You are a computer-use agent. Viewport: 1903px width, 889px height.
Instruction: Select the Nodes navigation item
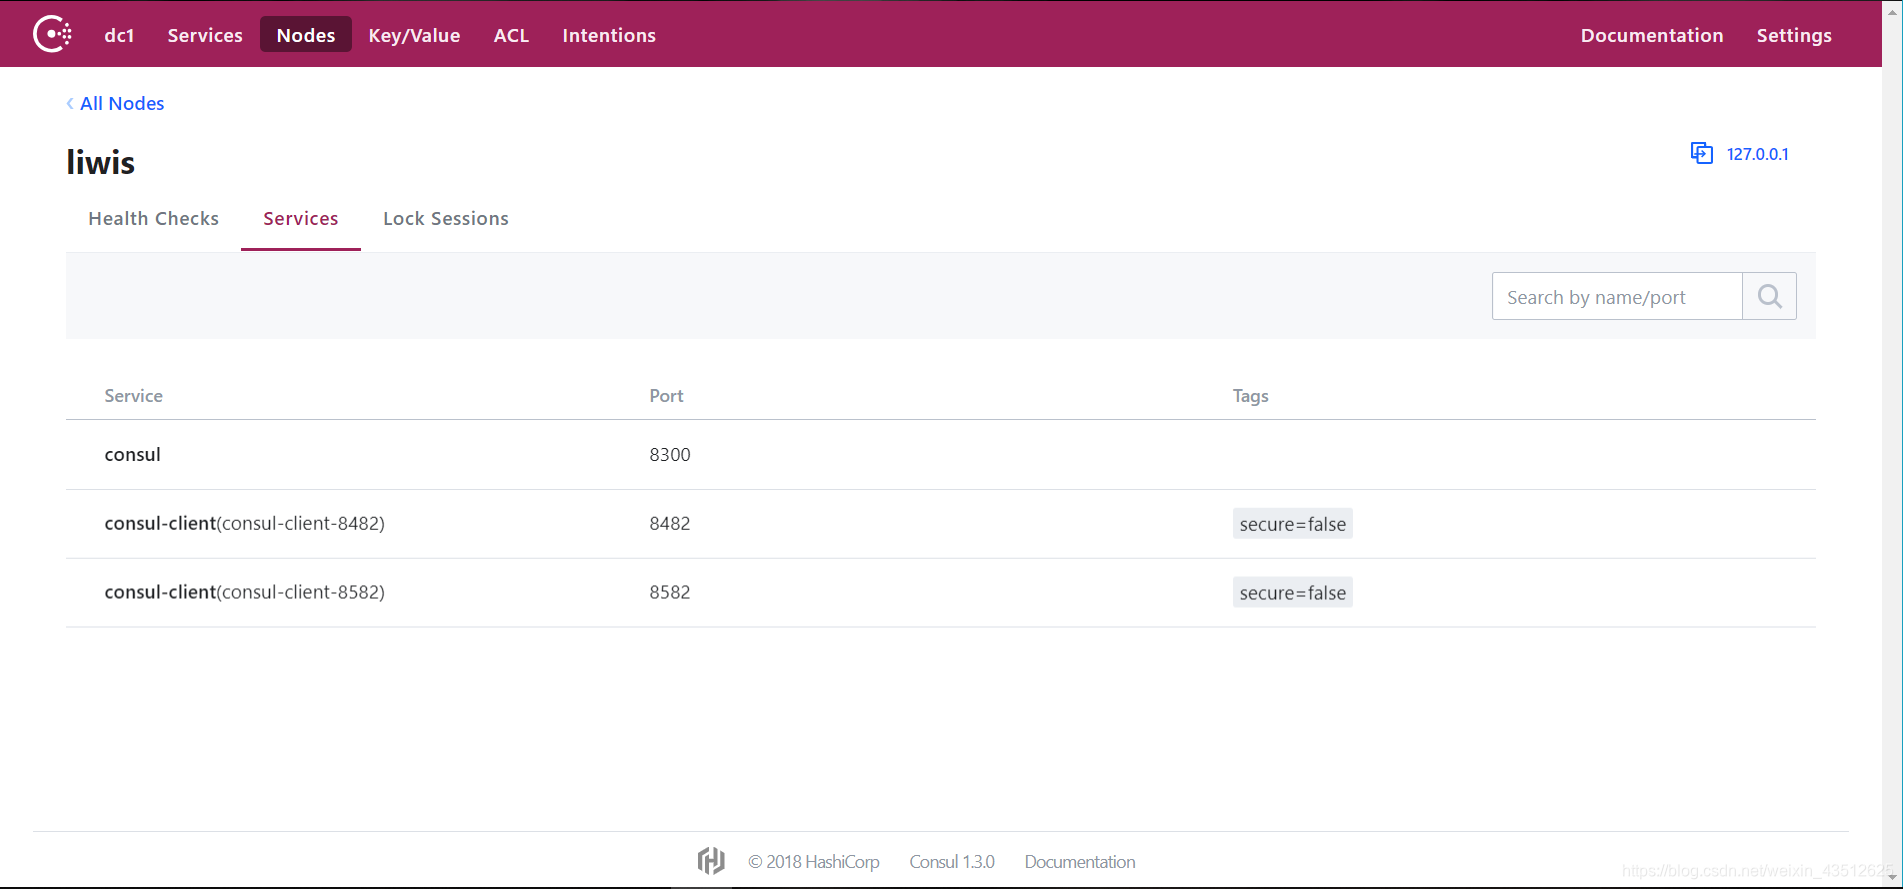306,35
